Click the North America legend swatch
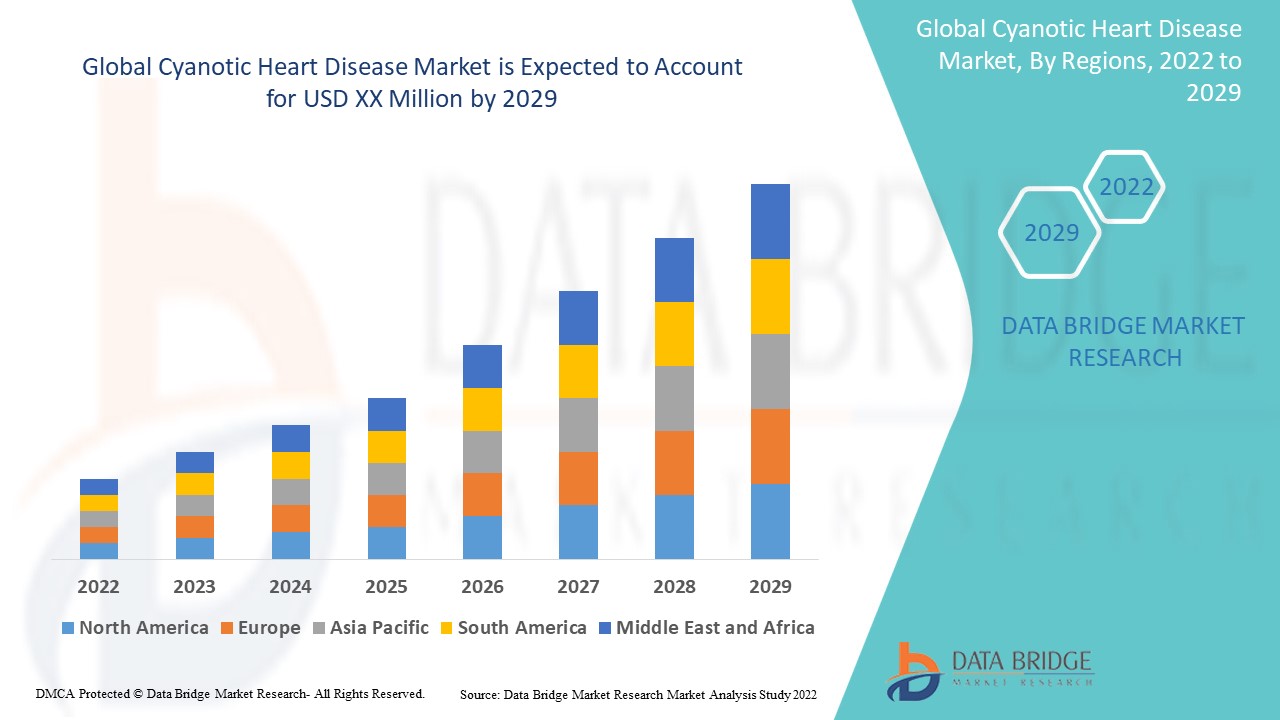This screenshot has width=1280, height=720. [68, 628]
